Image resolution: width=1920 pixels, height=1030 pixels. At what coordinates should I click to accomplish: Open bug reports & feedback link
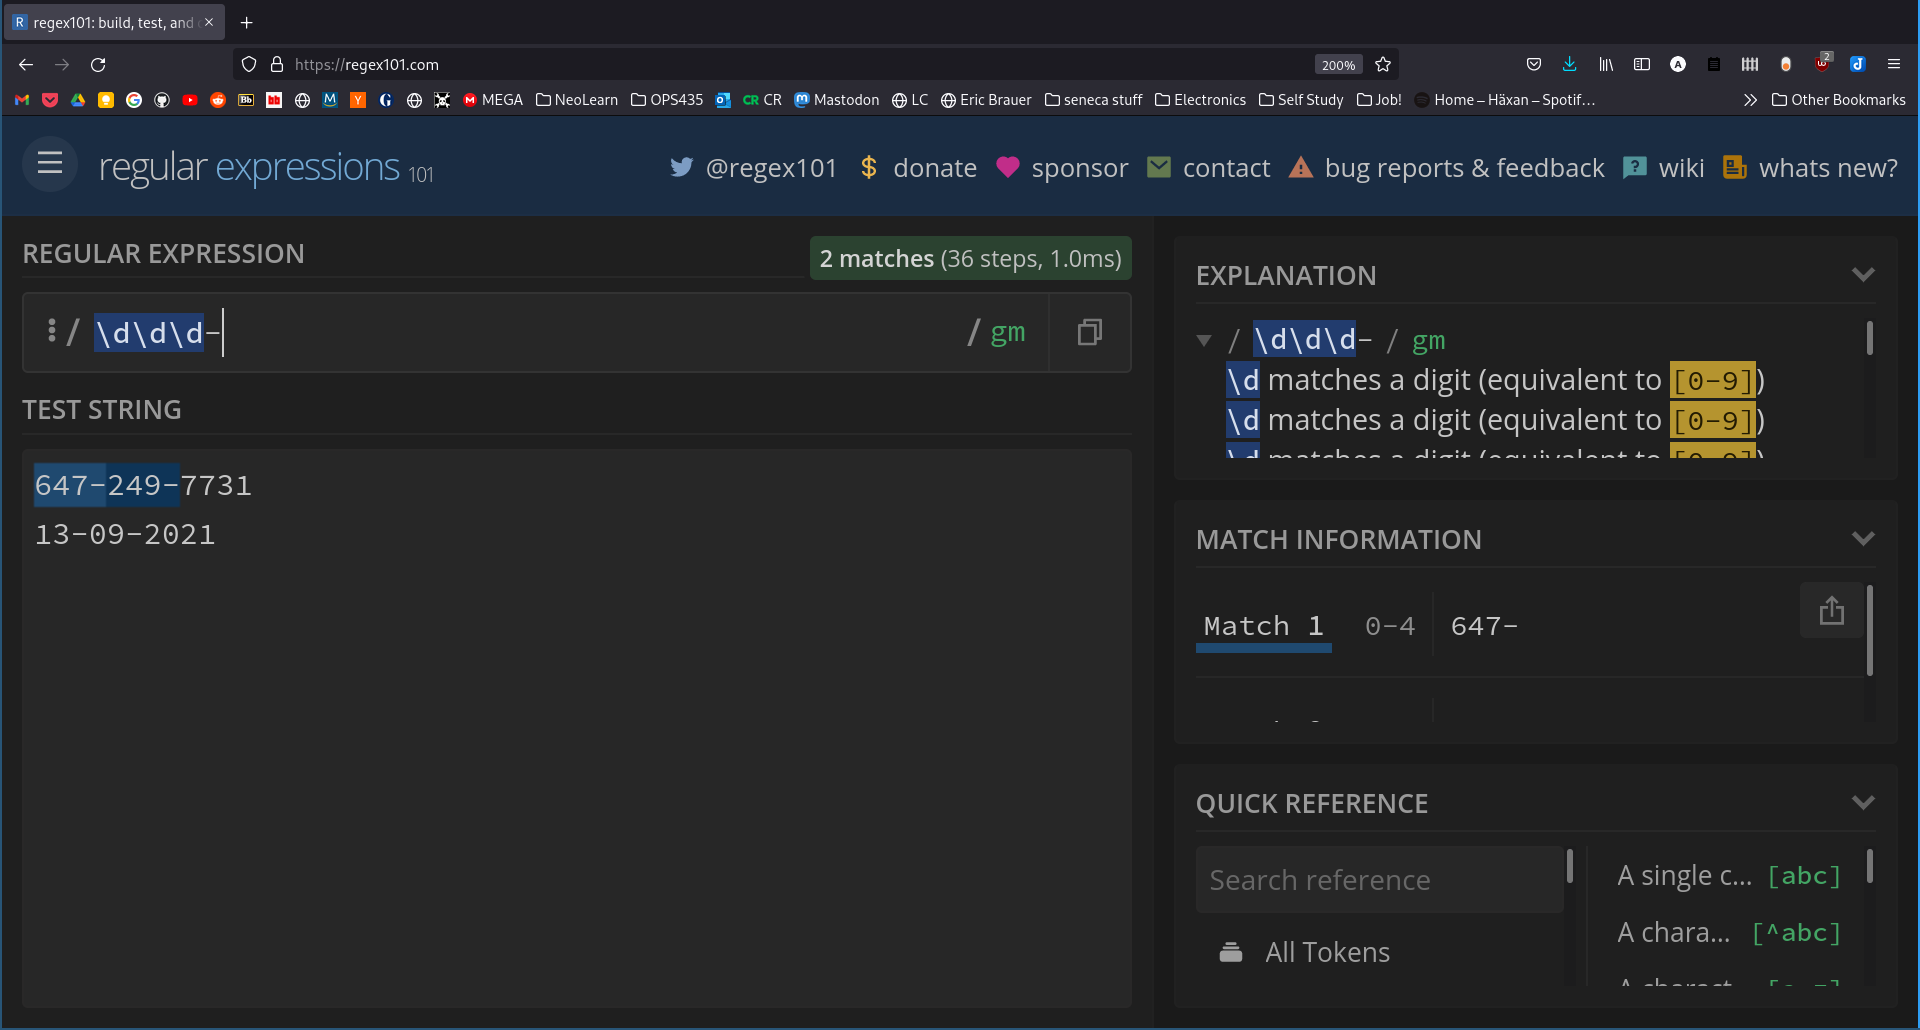point(1463,168)
